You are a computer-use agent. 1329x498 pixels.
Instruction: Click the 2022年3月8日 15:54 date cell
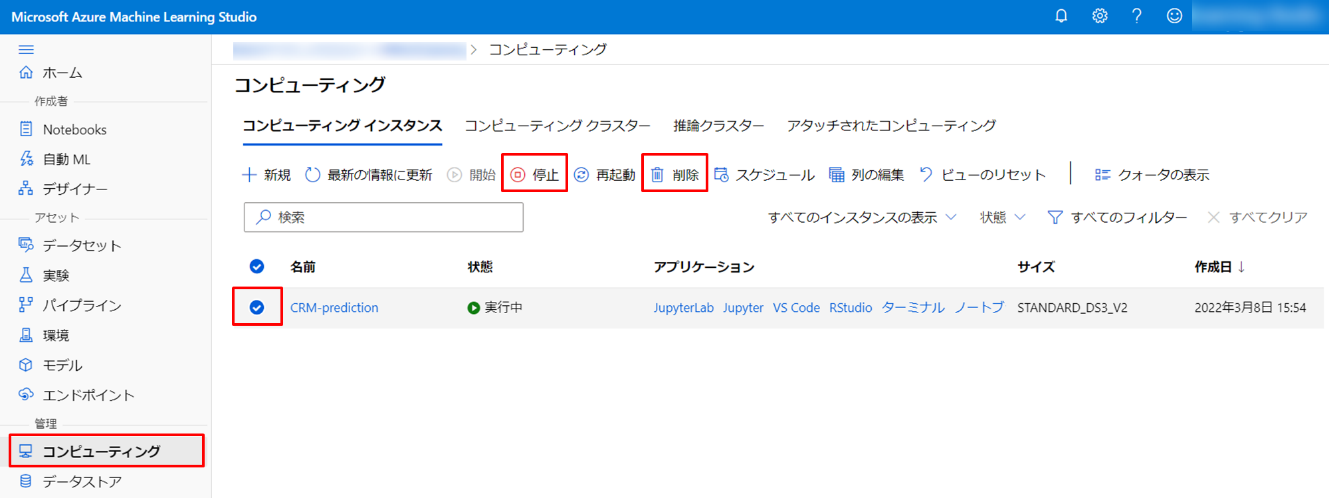click(1250, 308)
